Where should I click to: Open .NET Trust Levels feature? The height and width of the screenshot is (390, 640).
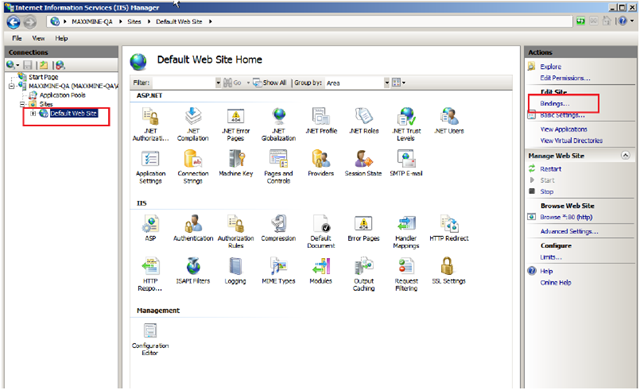(406, 124)
